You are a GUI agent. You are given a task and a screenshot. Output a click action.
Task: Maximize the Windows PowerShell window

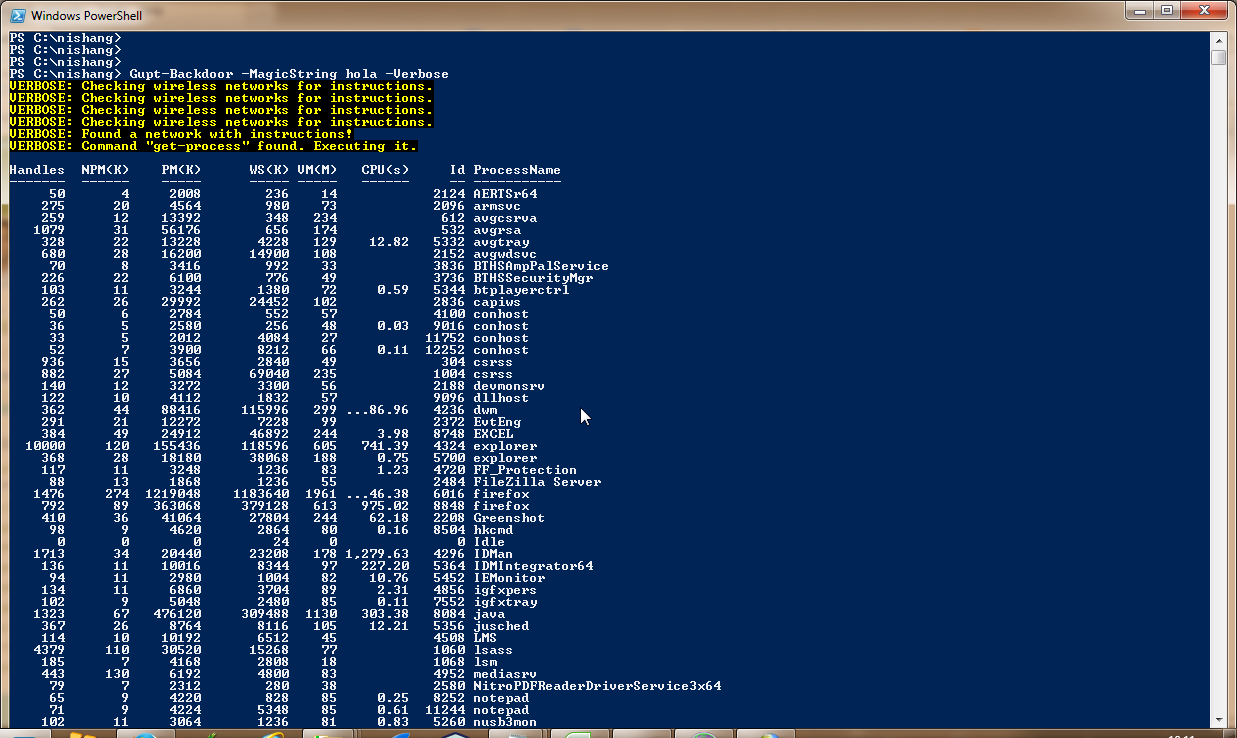[x=1166, y=10]
